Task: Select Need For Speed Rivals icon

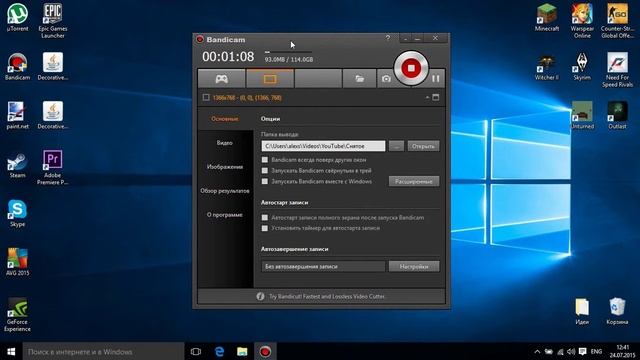Action: tap(617, 69)
